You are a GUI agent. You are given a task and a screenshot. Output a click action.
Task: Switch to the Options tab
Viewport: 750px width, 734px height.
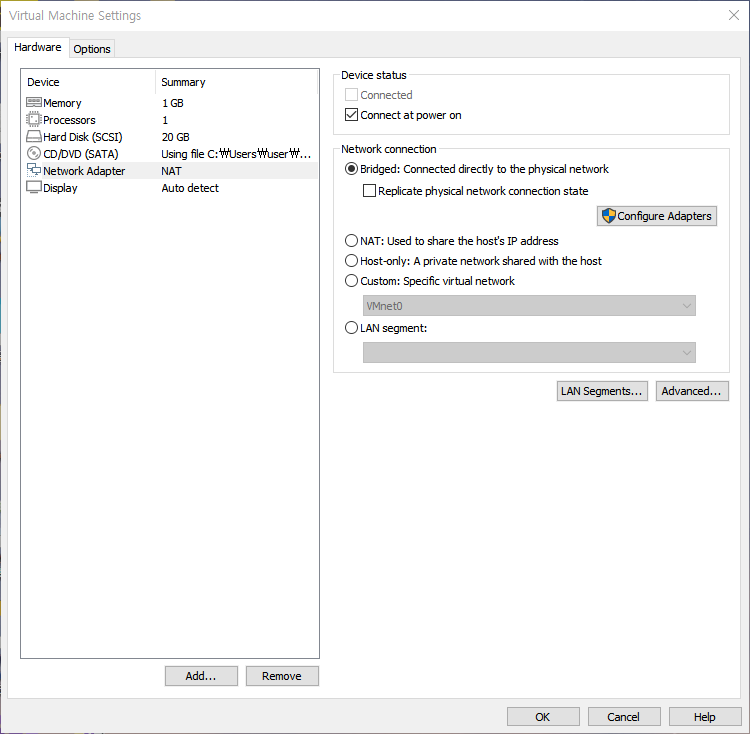(x=92, y=49)
